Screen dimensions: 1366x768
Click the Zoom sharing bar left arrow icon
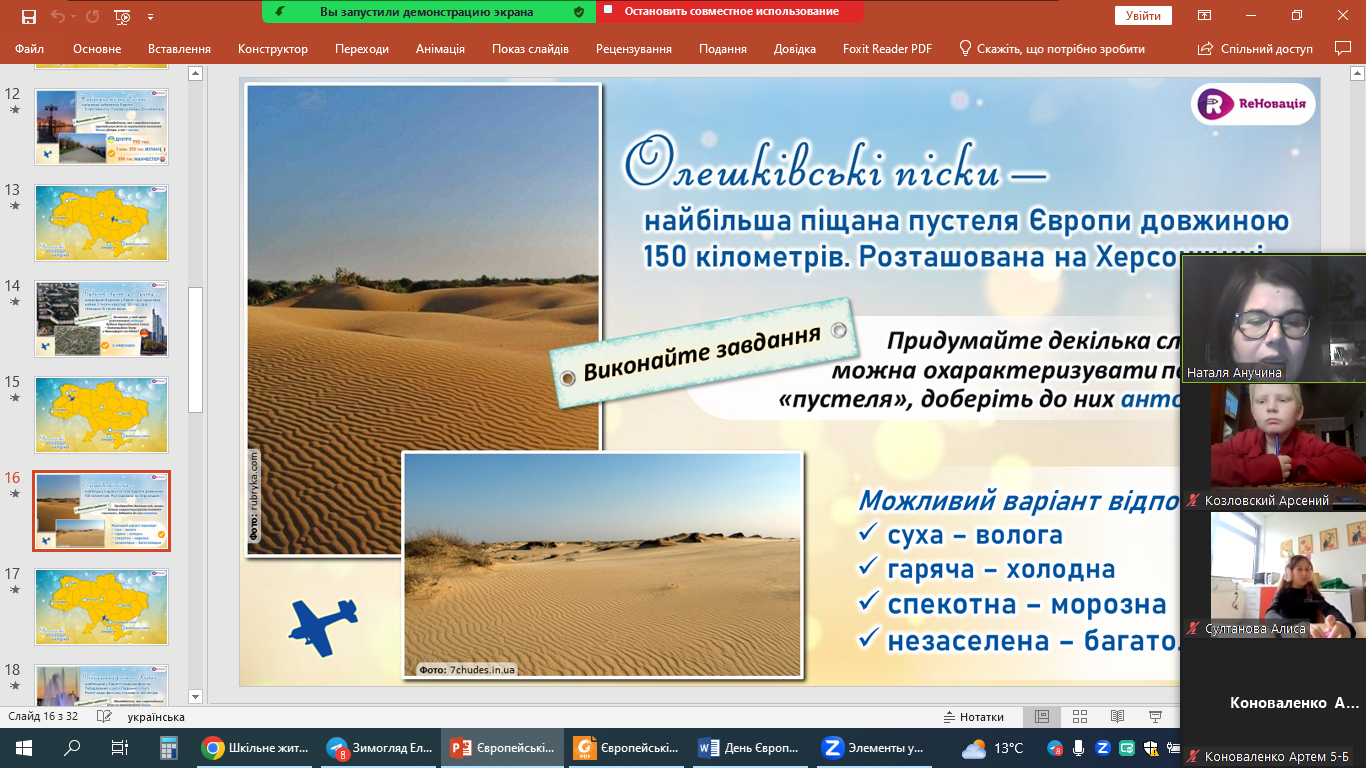280,12
